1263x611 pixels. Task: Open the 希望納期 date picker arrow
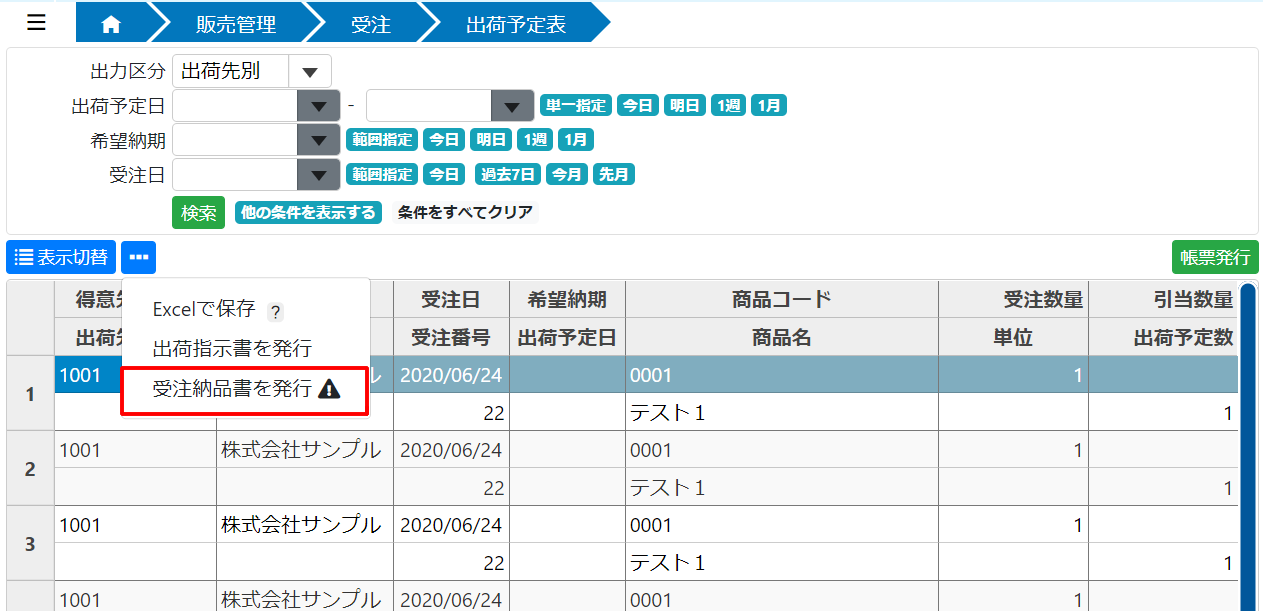[319, 140]
